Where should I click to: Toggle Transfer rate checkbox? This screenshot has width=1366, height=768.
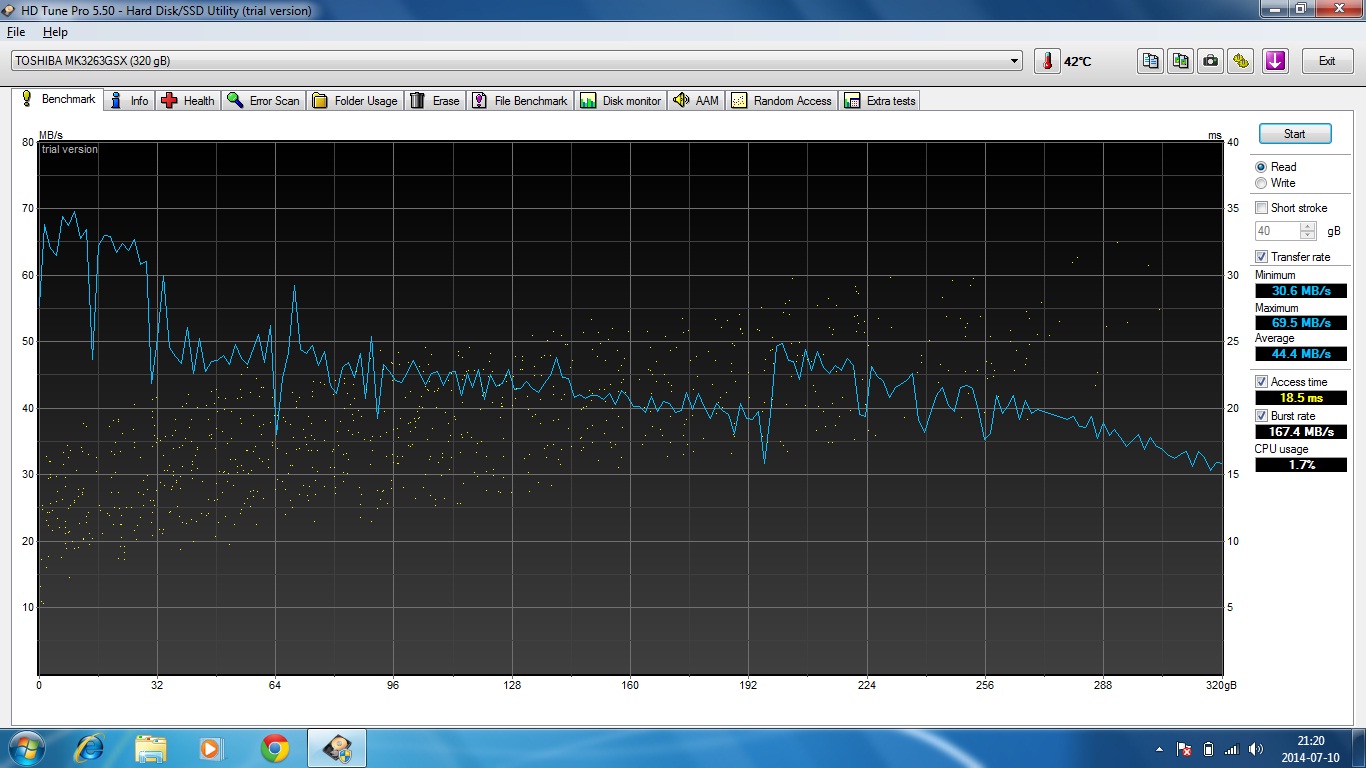(1262, 257)
